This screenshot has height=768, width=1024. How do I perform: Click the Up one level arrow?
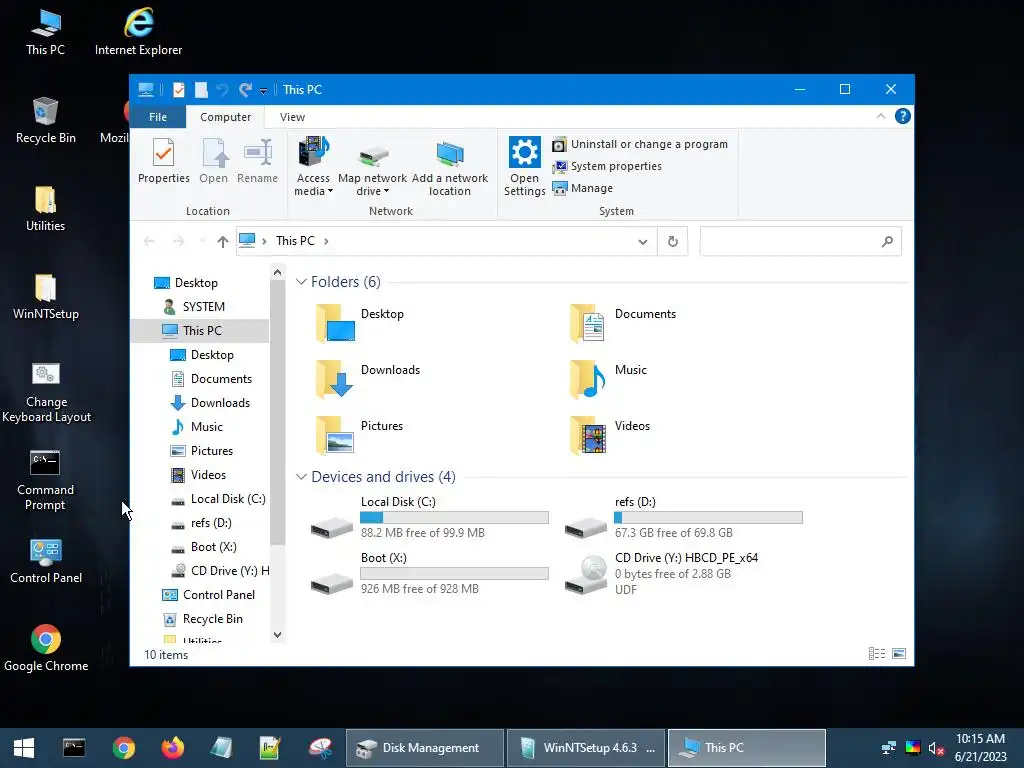point(223,242)
